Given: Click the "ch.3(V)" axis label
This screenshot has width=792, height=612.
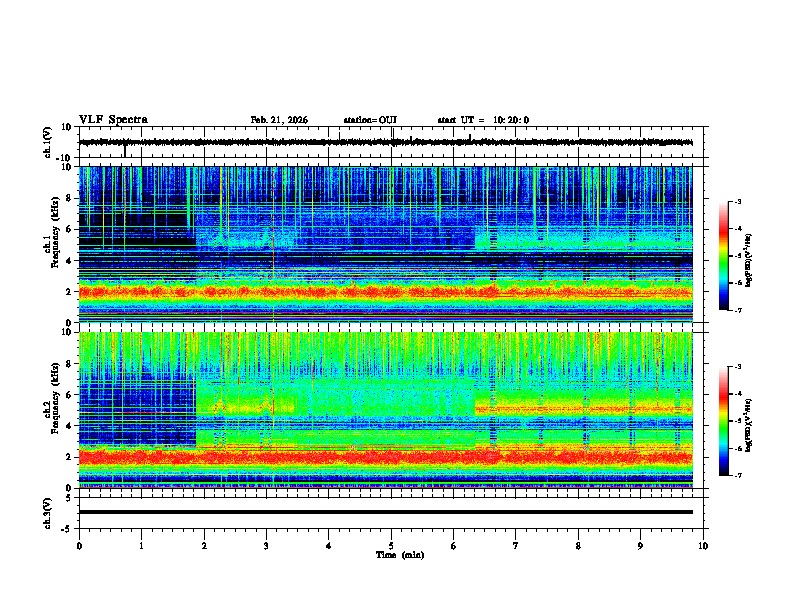Looking at the screenshot, I should [47, 513].
